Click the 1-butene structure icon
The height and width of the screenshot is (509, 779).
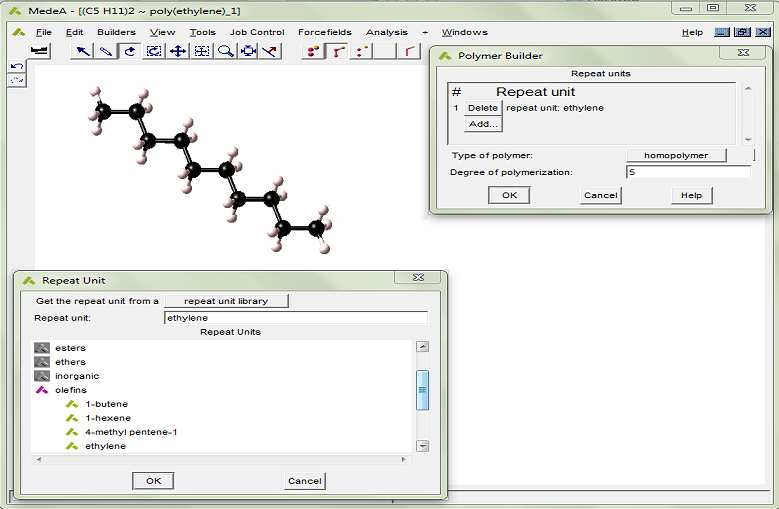click(x=72, y=404)
